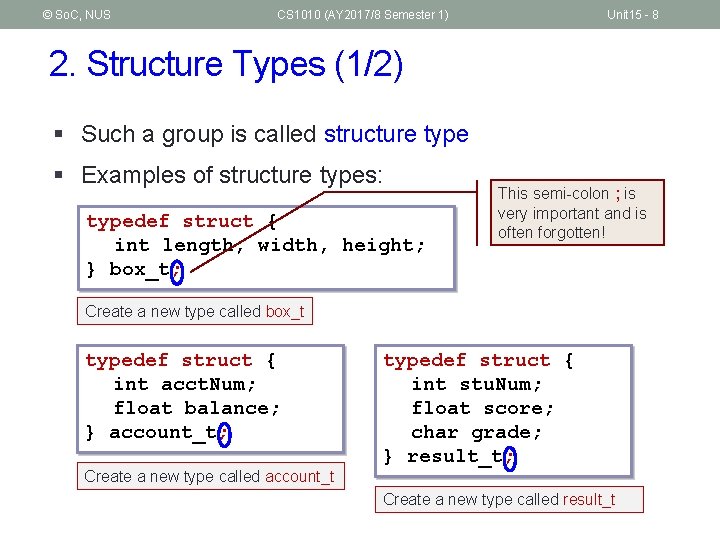Image resolution: width=720 pixels, height=540 pixels.
Task: Click the bullet "Such a group is called structure type"
Action: click(x=275, y=135)
